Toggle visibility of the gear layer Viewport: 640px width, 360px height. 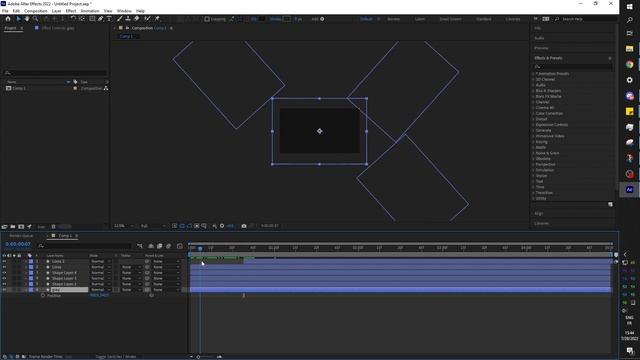4,290
